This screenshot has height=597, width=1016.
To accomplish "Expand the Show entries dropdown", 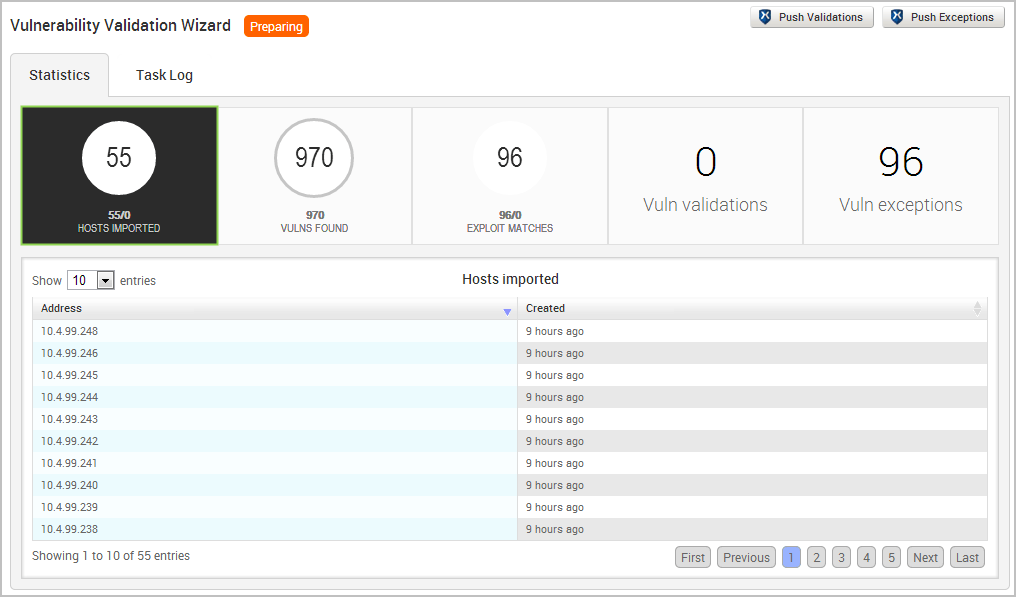I will pos(91,281).
